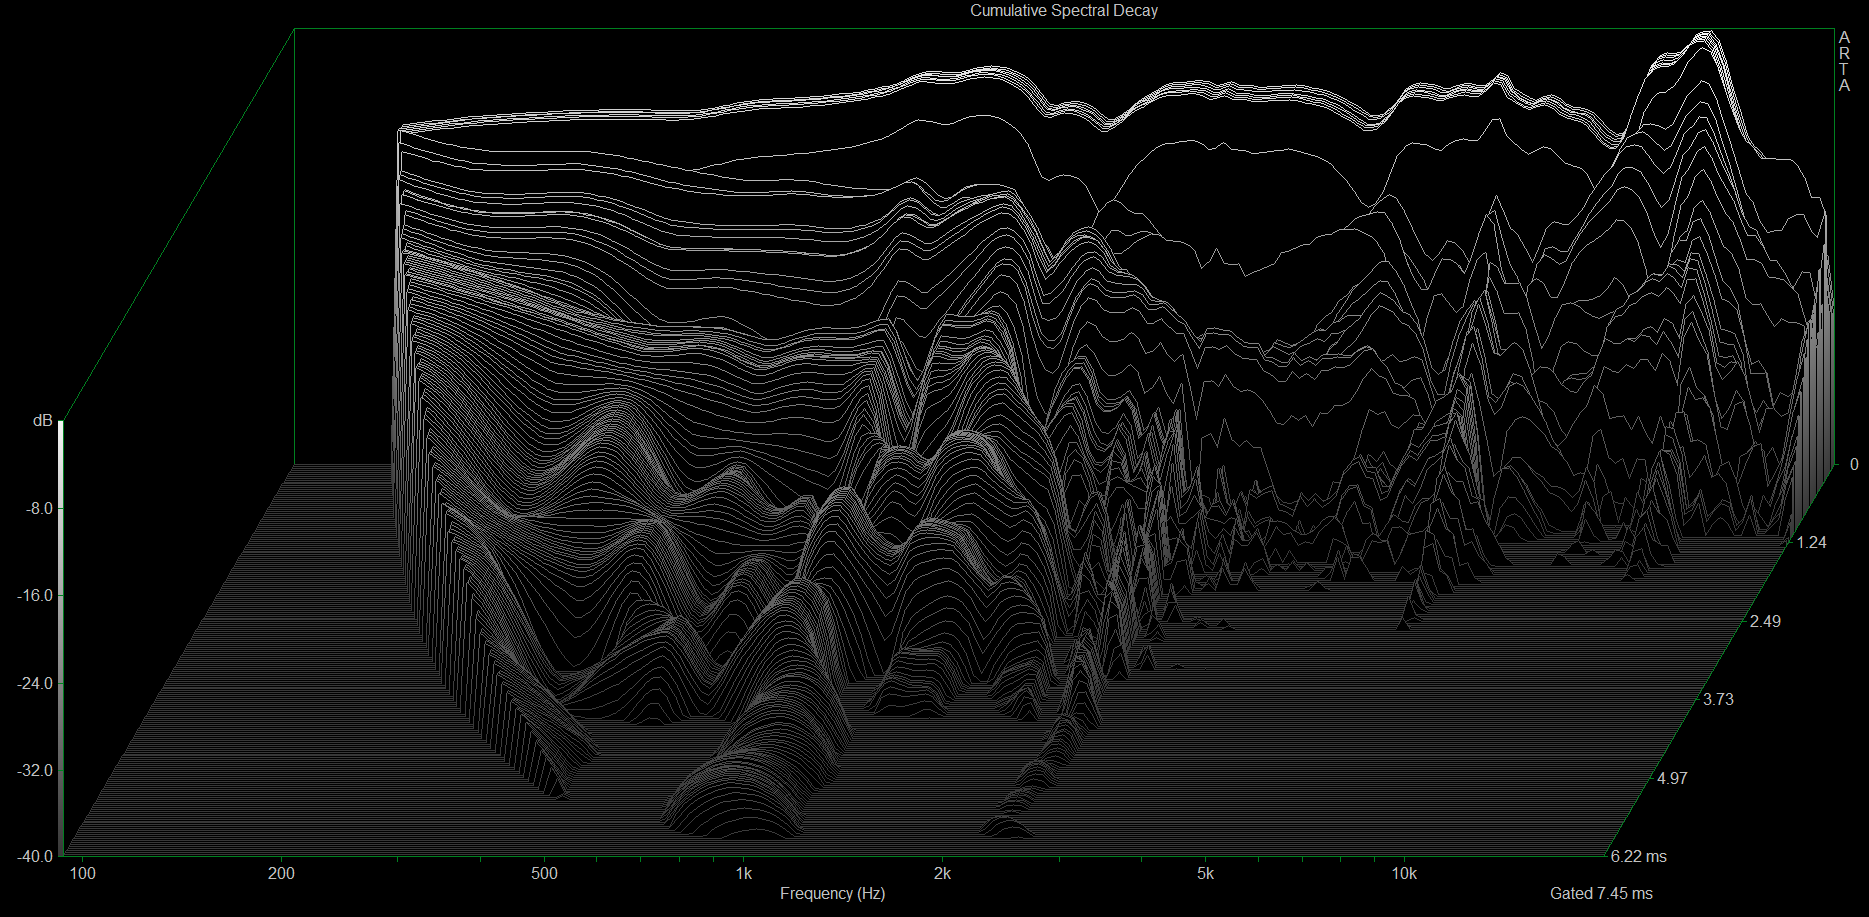Click the '10k' frequency axis label
The image size is (1869, 917).
[1405, 873]
